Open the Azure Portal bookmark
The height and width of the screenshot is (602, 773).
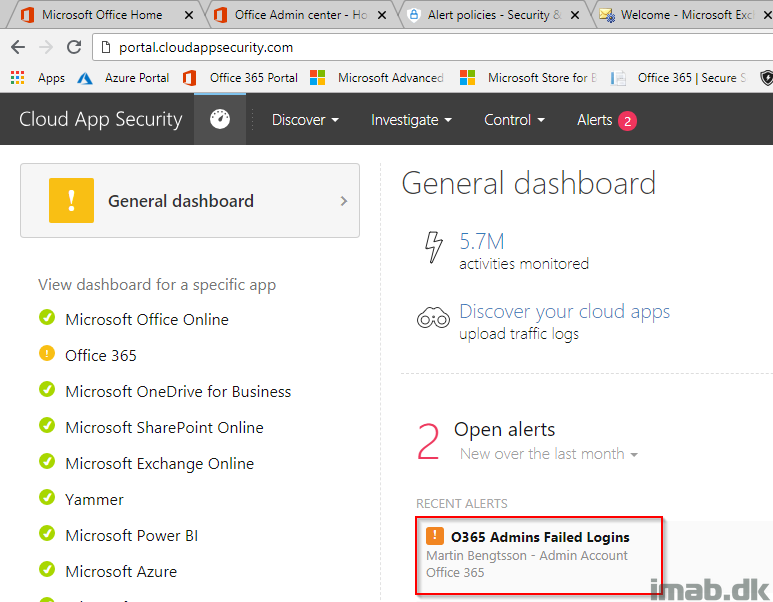coord(123,78)
